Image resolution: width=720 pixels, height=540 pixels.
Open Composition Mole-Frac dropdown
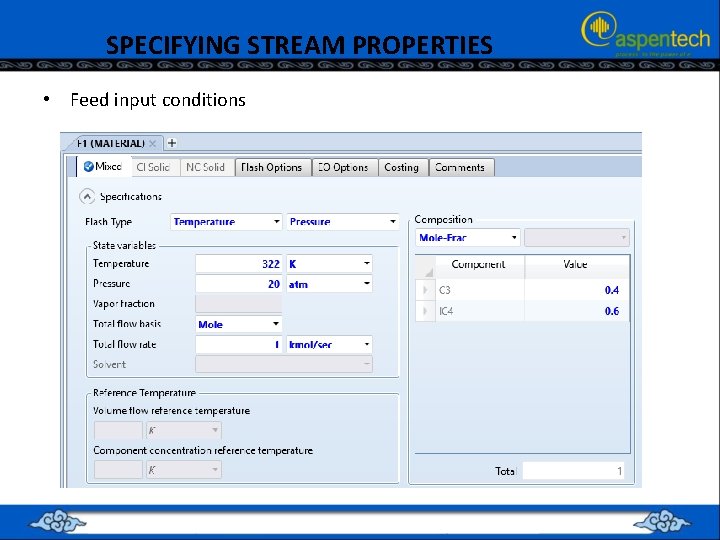tap(467, 237)
